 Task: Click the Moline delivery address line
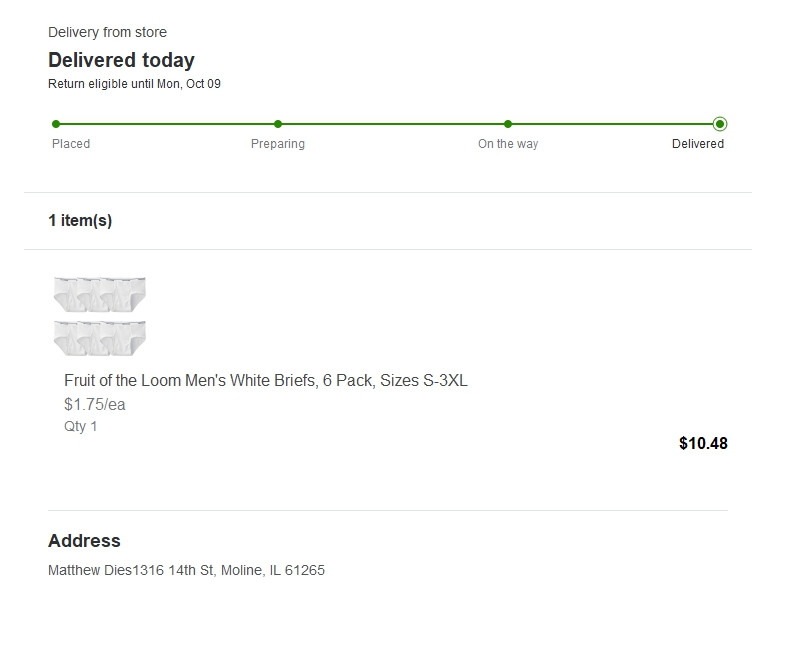coord(186,571)
